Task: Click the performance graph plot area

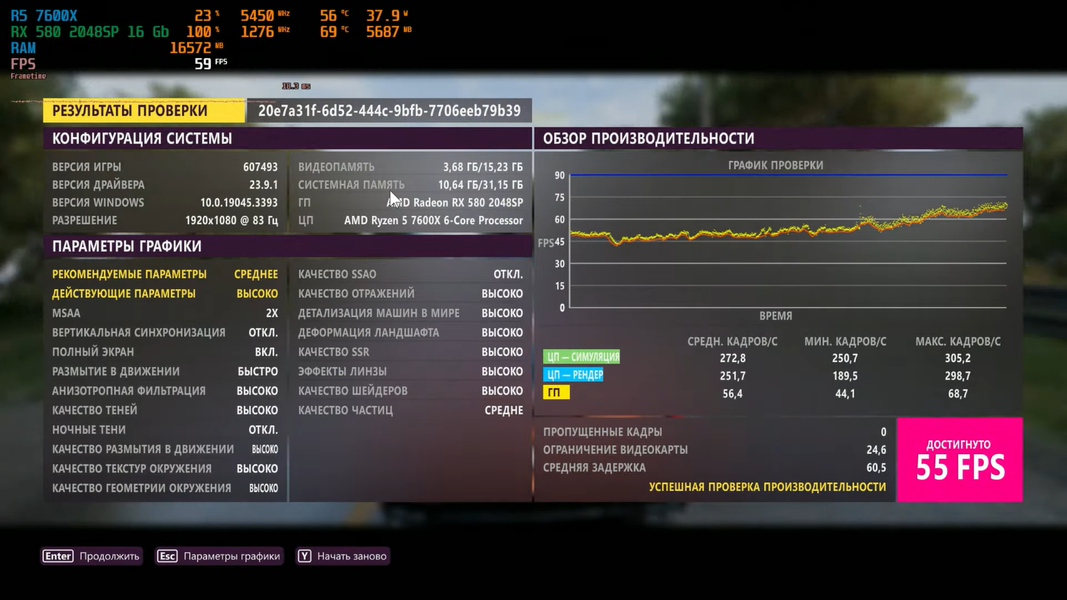Action: tap(788, 241)
